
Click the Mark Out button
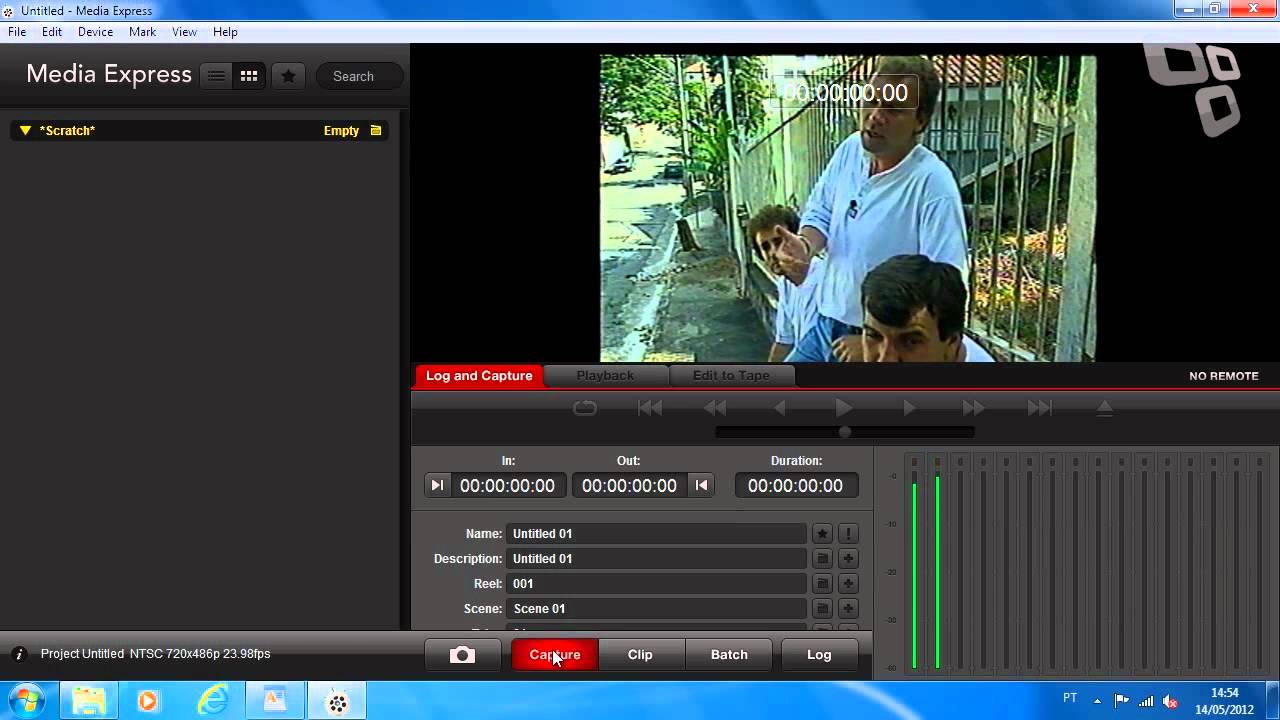point(702,485)
